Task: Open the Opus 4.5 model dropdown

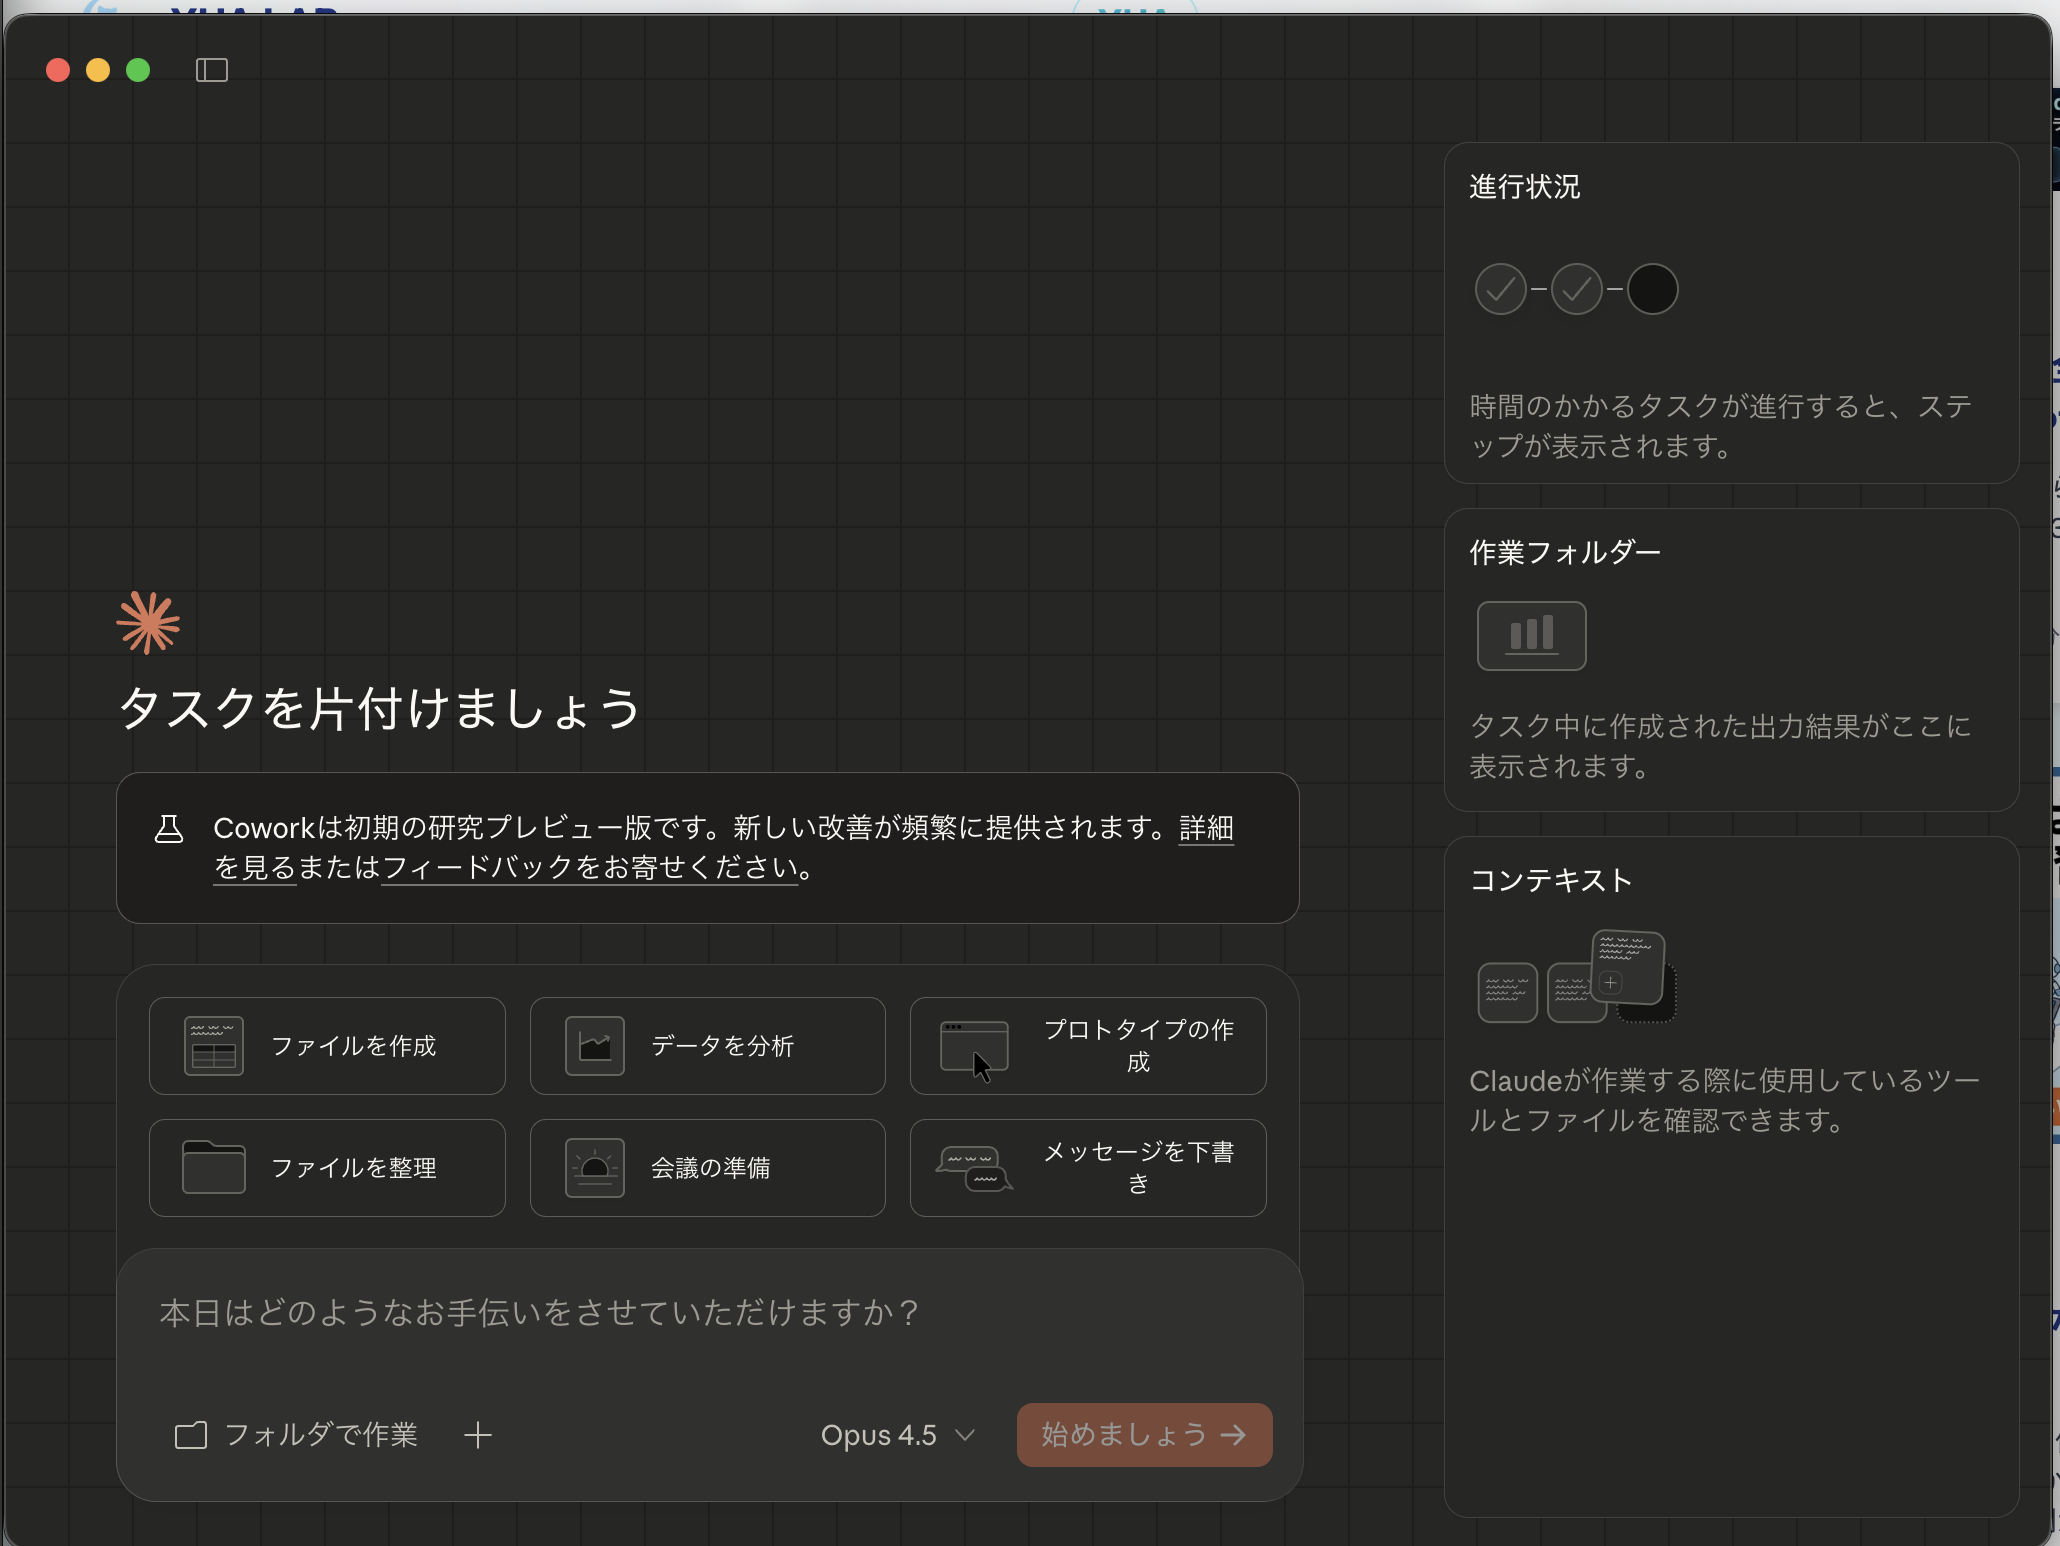Action: coord(895,1434)
